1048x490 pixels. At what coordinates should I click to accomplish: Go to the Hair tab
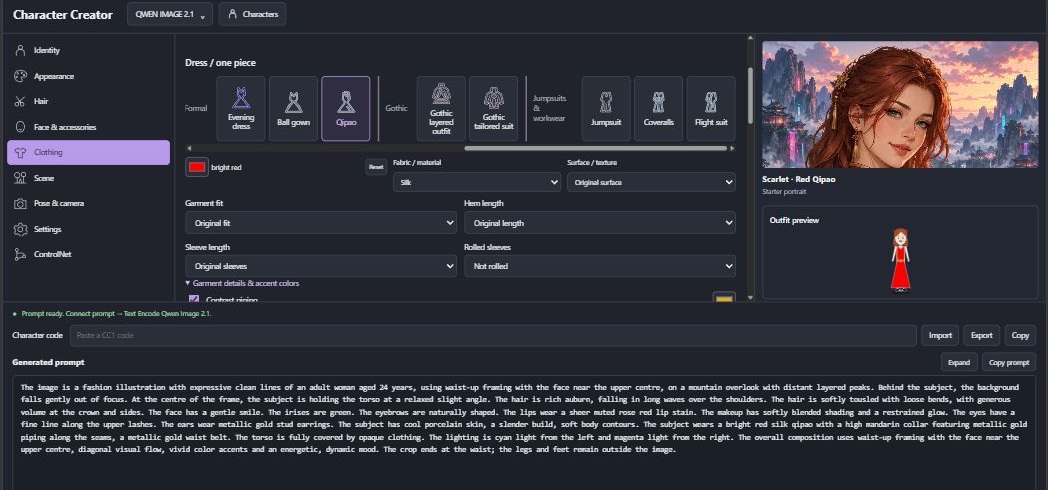(88, 102)
